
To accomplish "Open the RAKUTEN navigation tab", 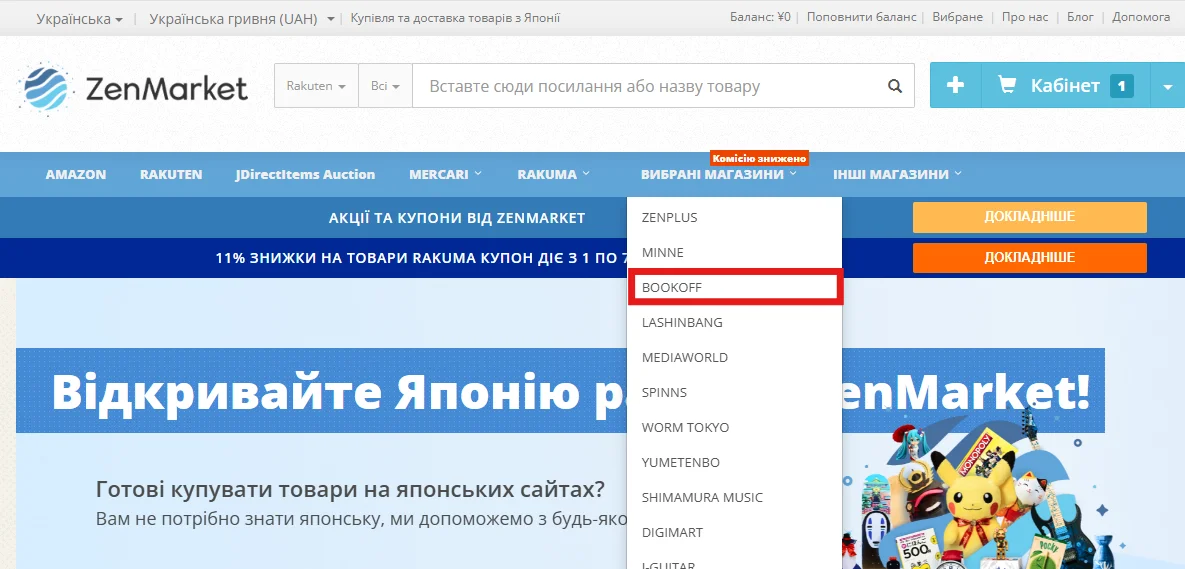I will 171,175.
